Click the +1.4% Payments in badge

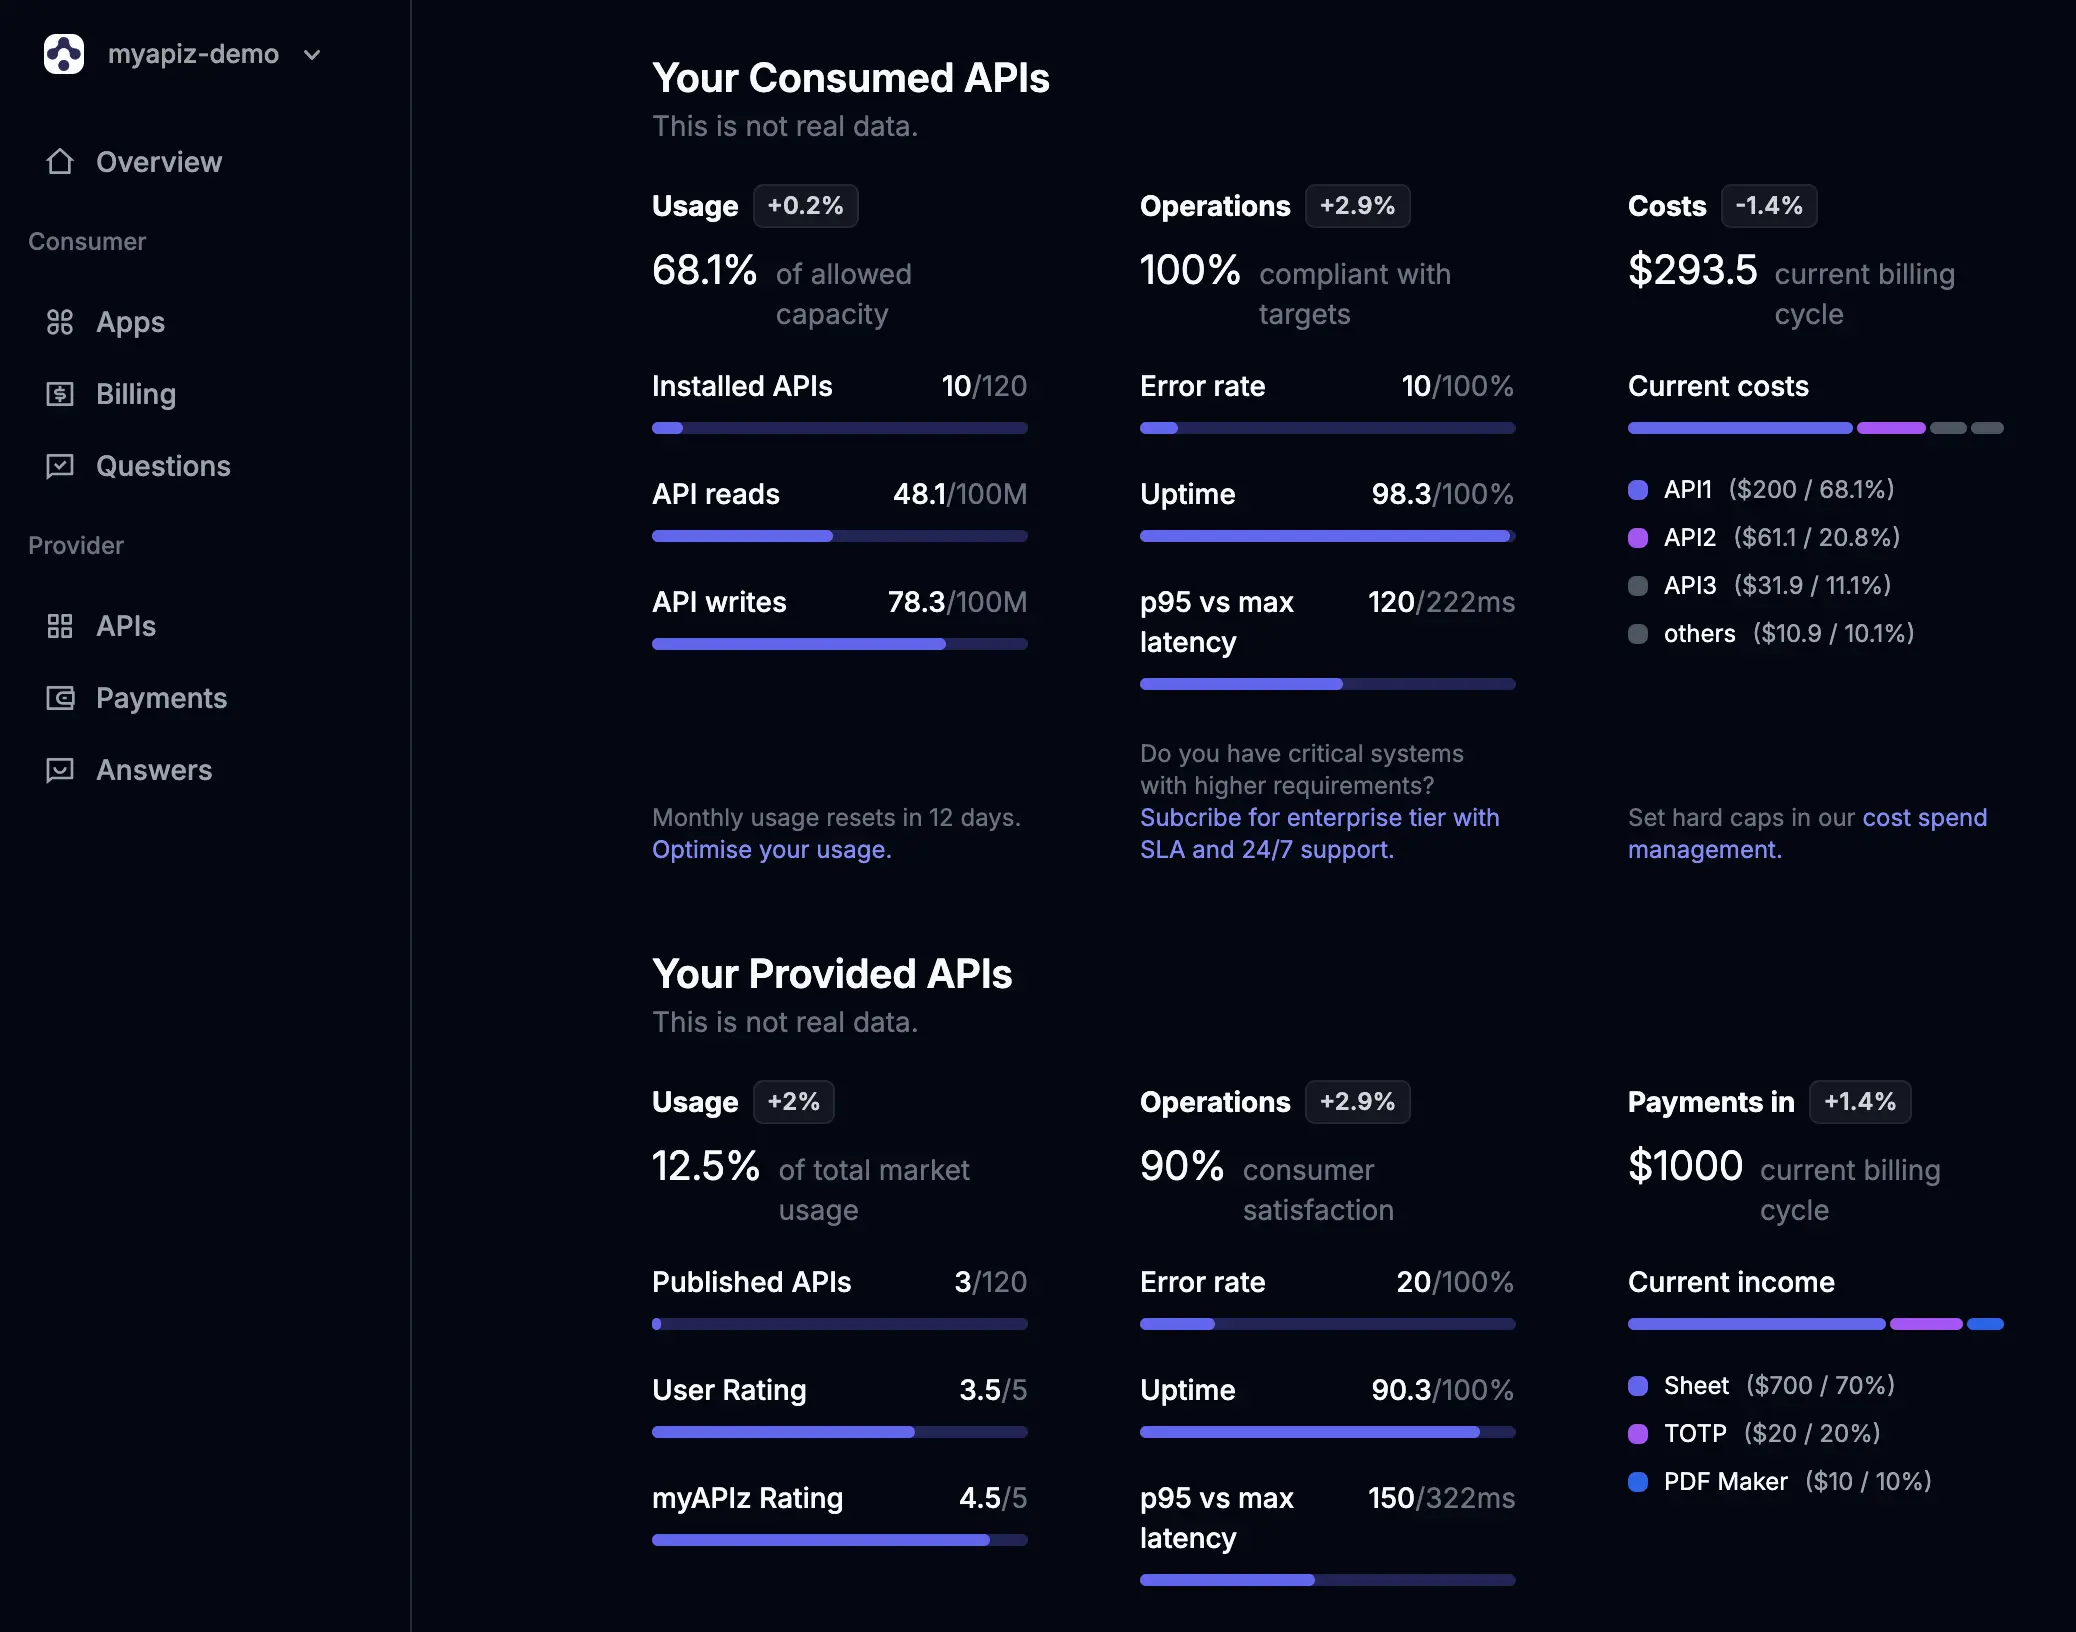1860,1102
